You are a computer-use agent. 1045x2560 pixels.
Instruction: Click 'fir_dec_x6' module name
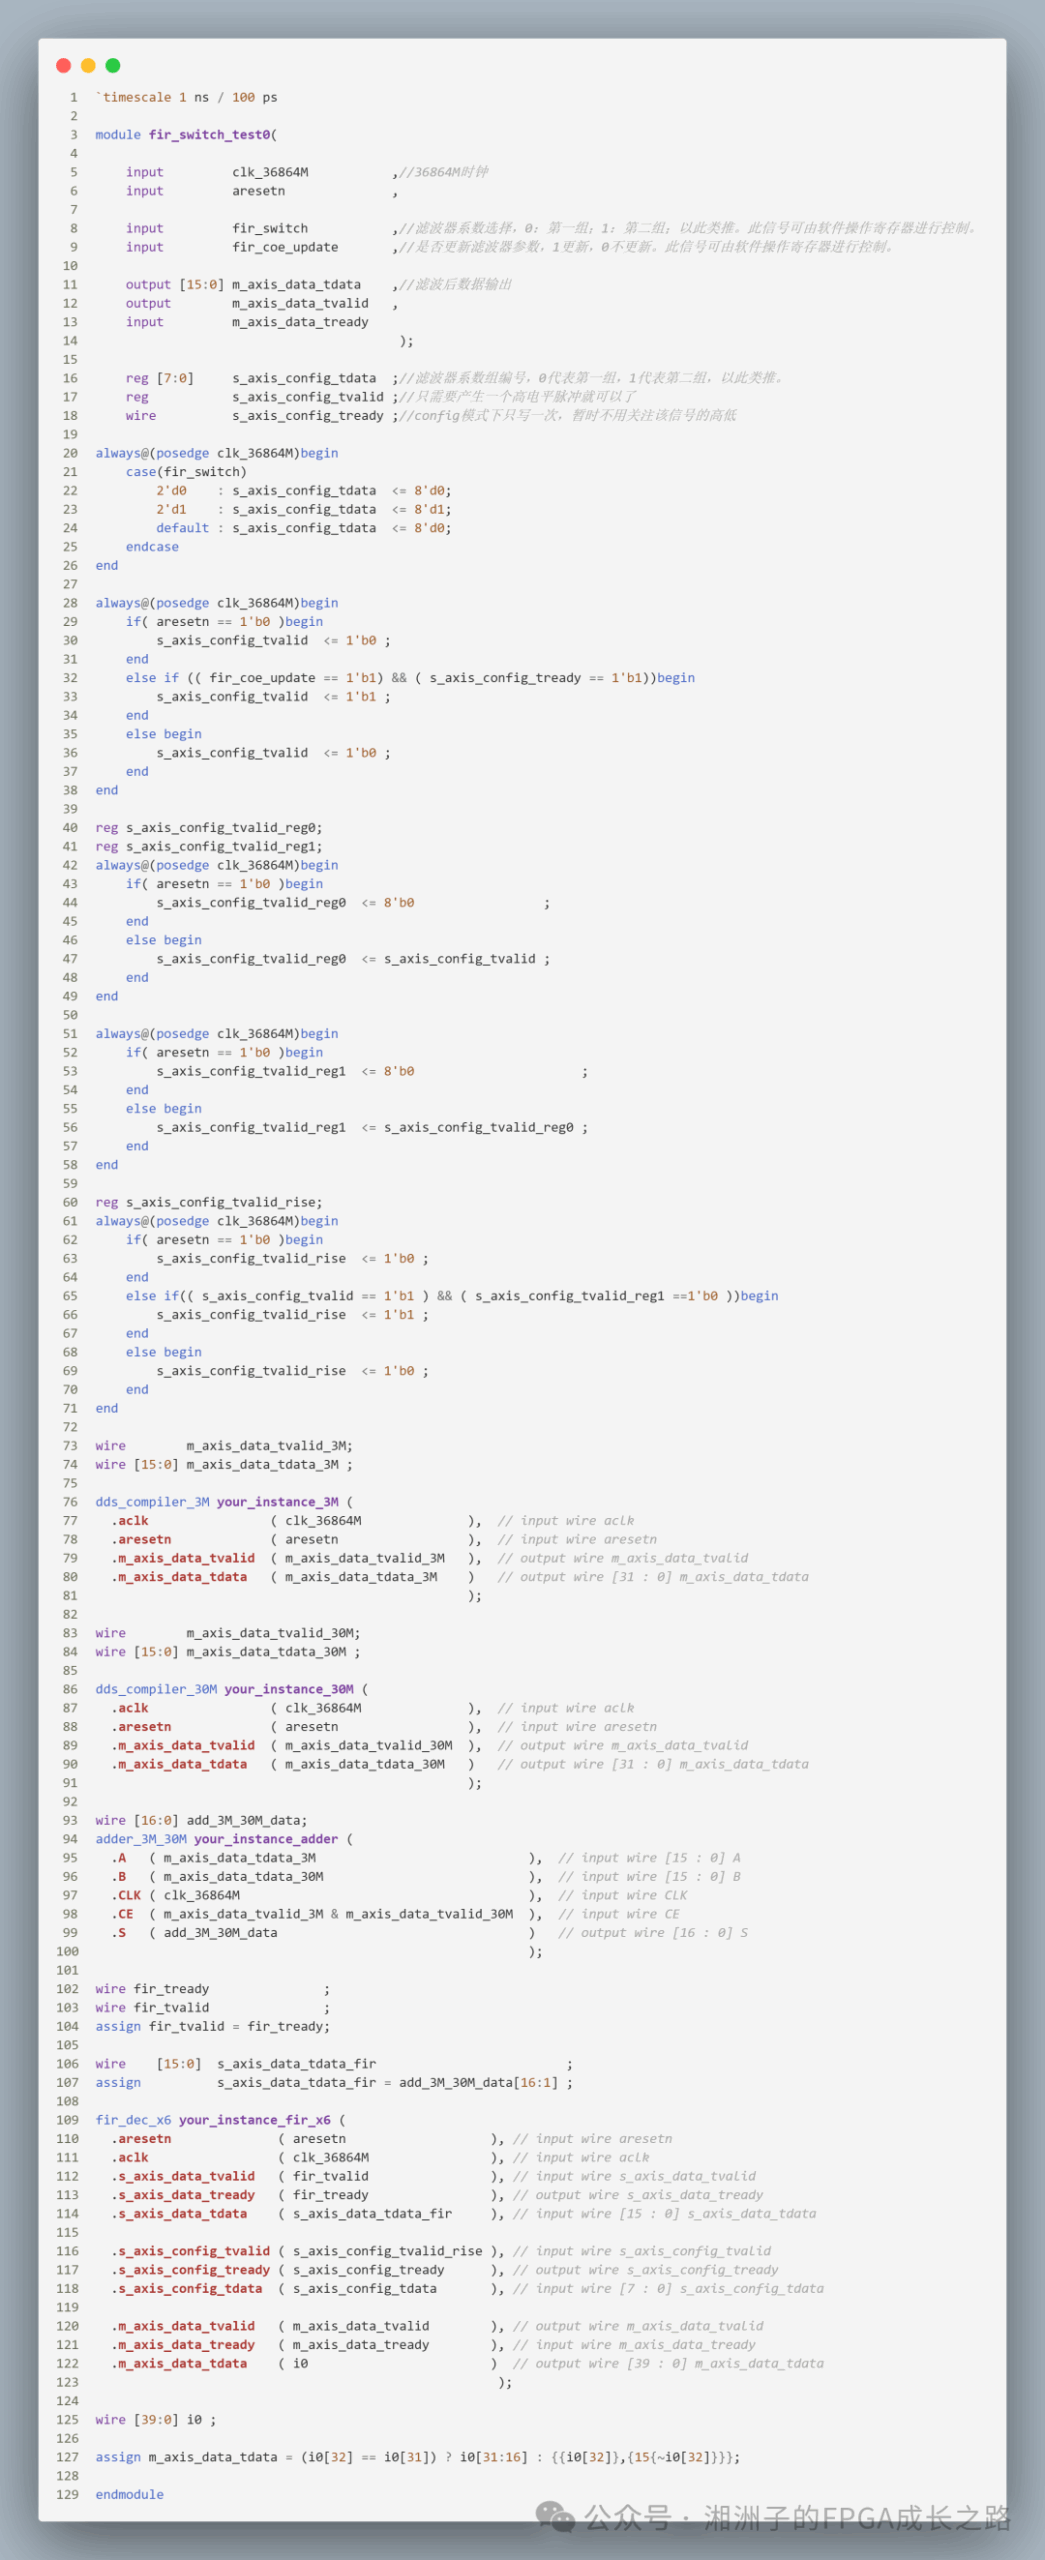point(133,2120)
